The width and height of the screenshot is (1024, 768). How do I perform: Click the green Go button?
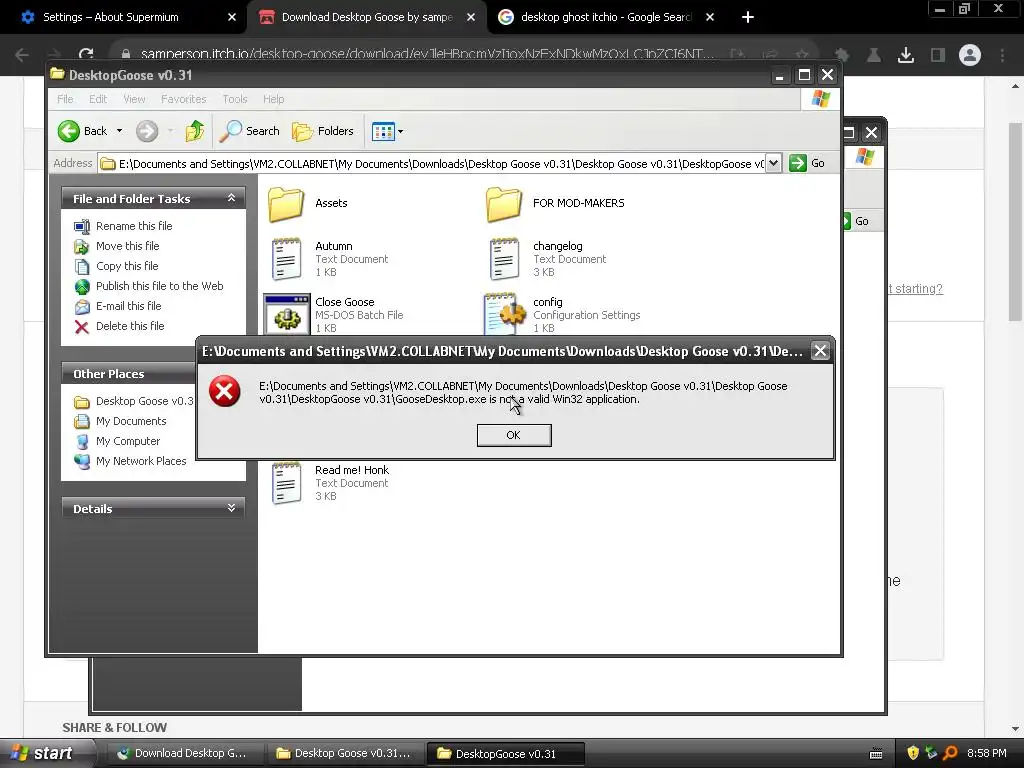[x=807, y=163]
